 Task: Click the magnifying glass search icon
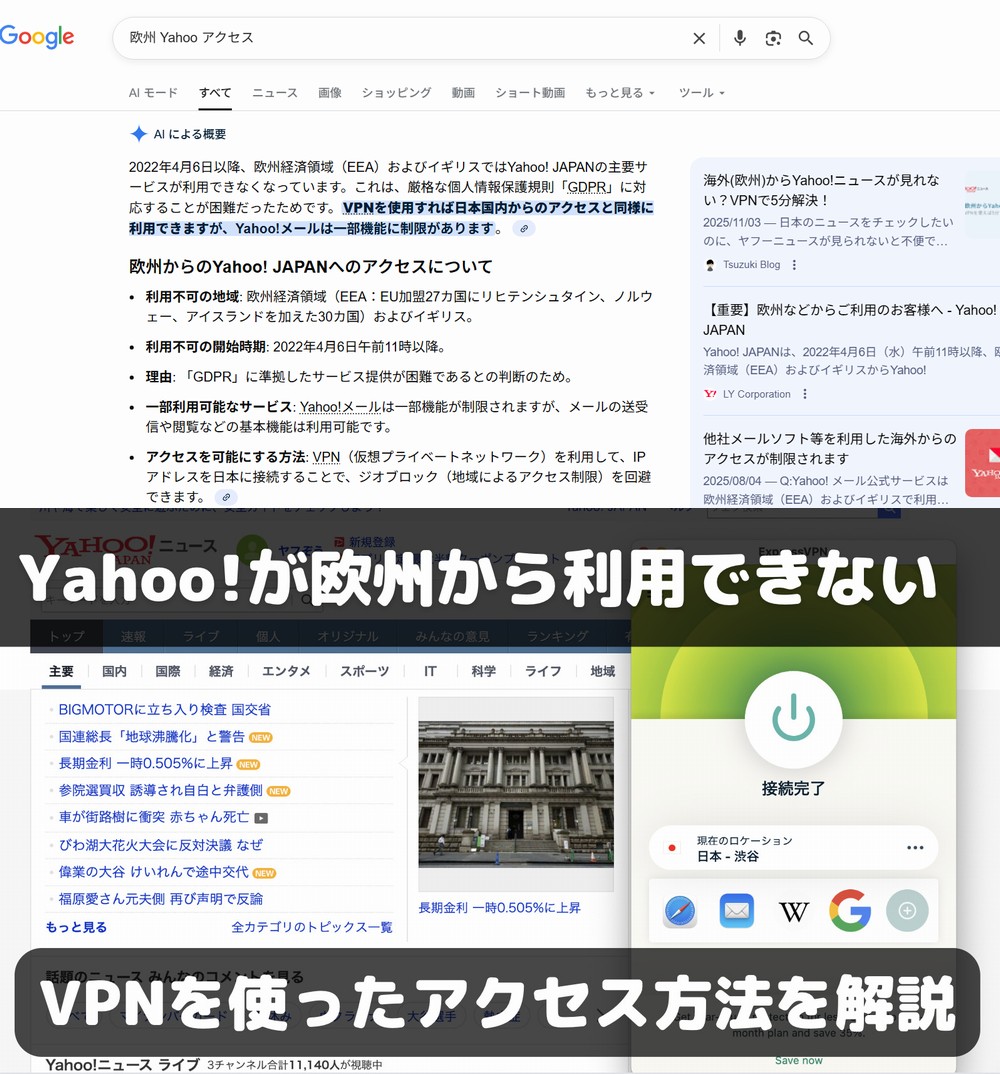click(806, 38)
